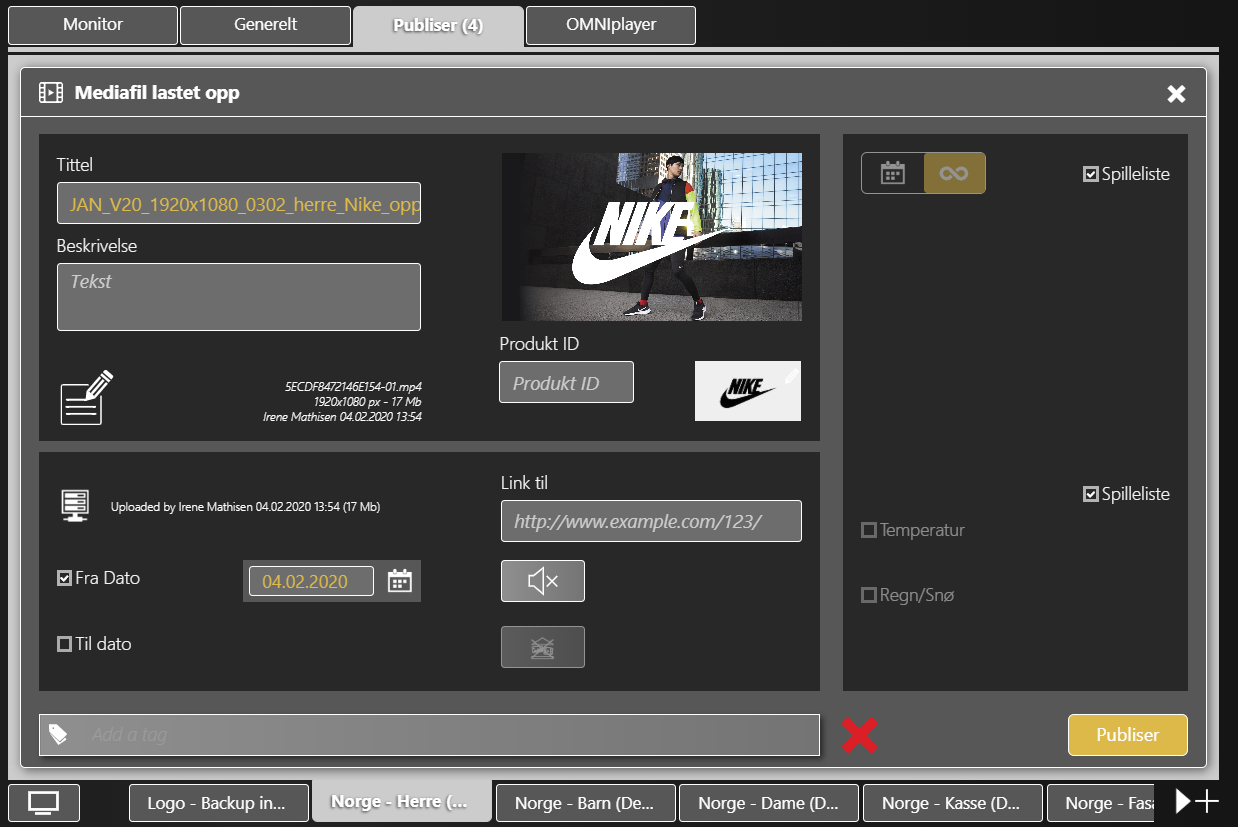Enable the Regn/Snø checkbox

[x=869, y=595]
